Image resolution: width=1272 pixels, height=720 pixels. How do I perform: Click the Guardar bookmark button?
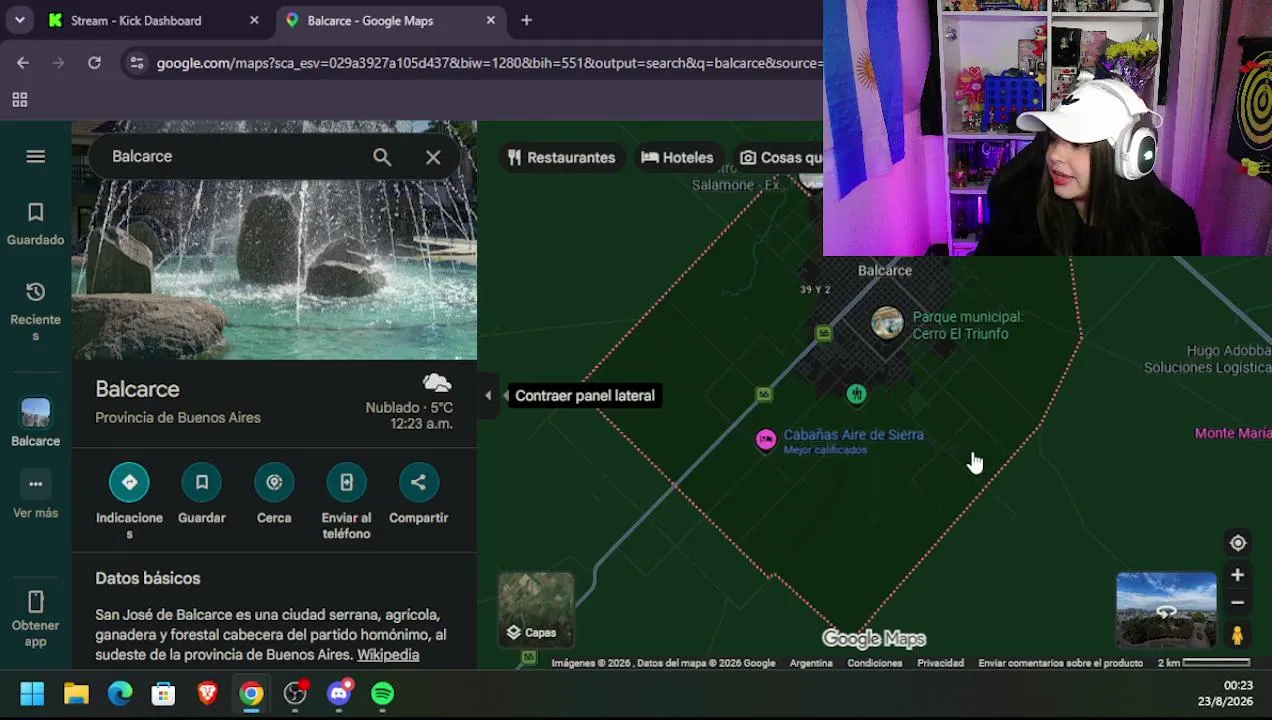(x=201, y=482)
